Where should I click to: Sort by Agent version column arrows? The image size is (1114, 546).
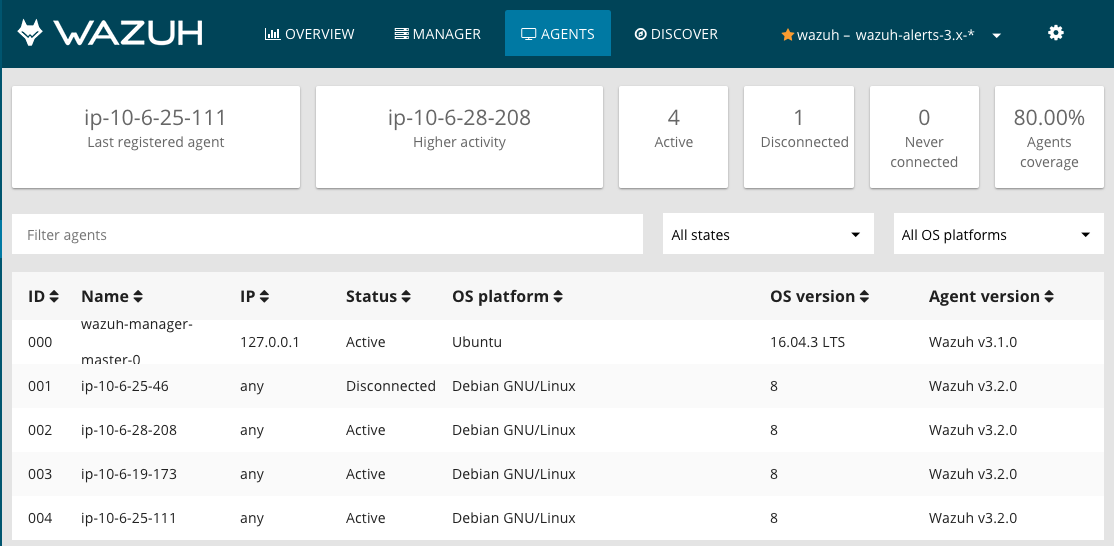tap(1049, 297)
